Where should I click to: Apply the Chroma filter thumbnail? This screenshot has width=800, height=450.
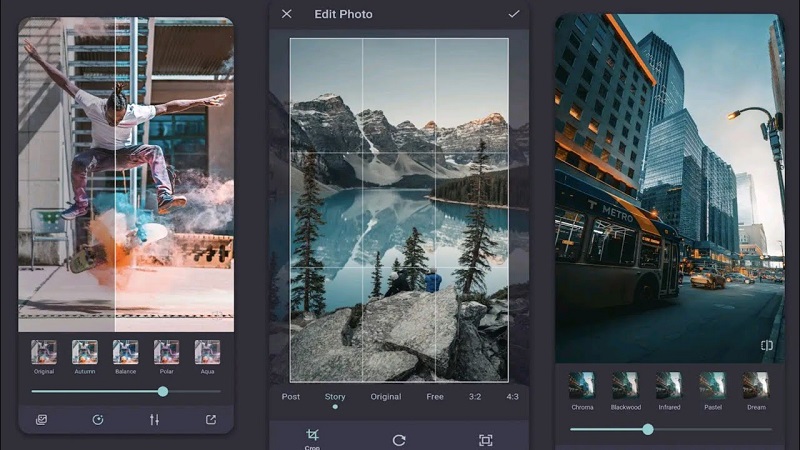[582, 385]
